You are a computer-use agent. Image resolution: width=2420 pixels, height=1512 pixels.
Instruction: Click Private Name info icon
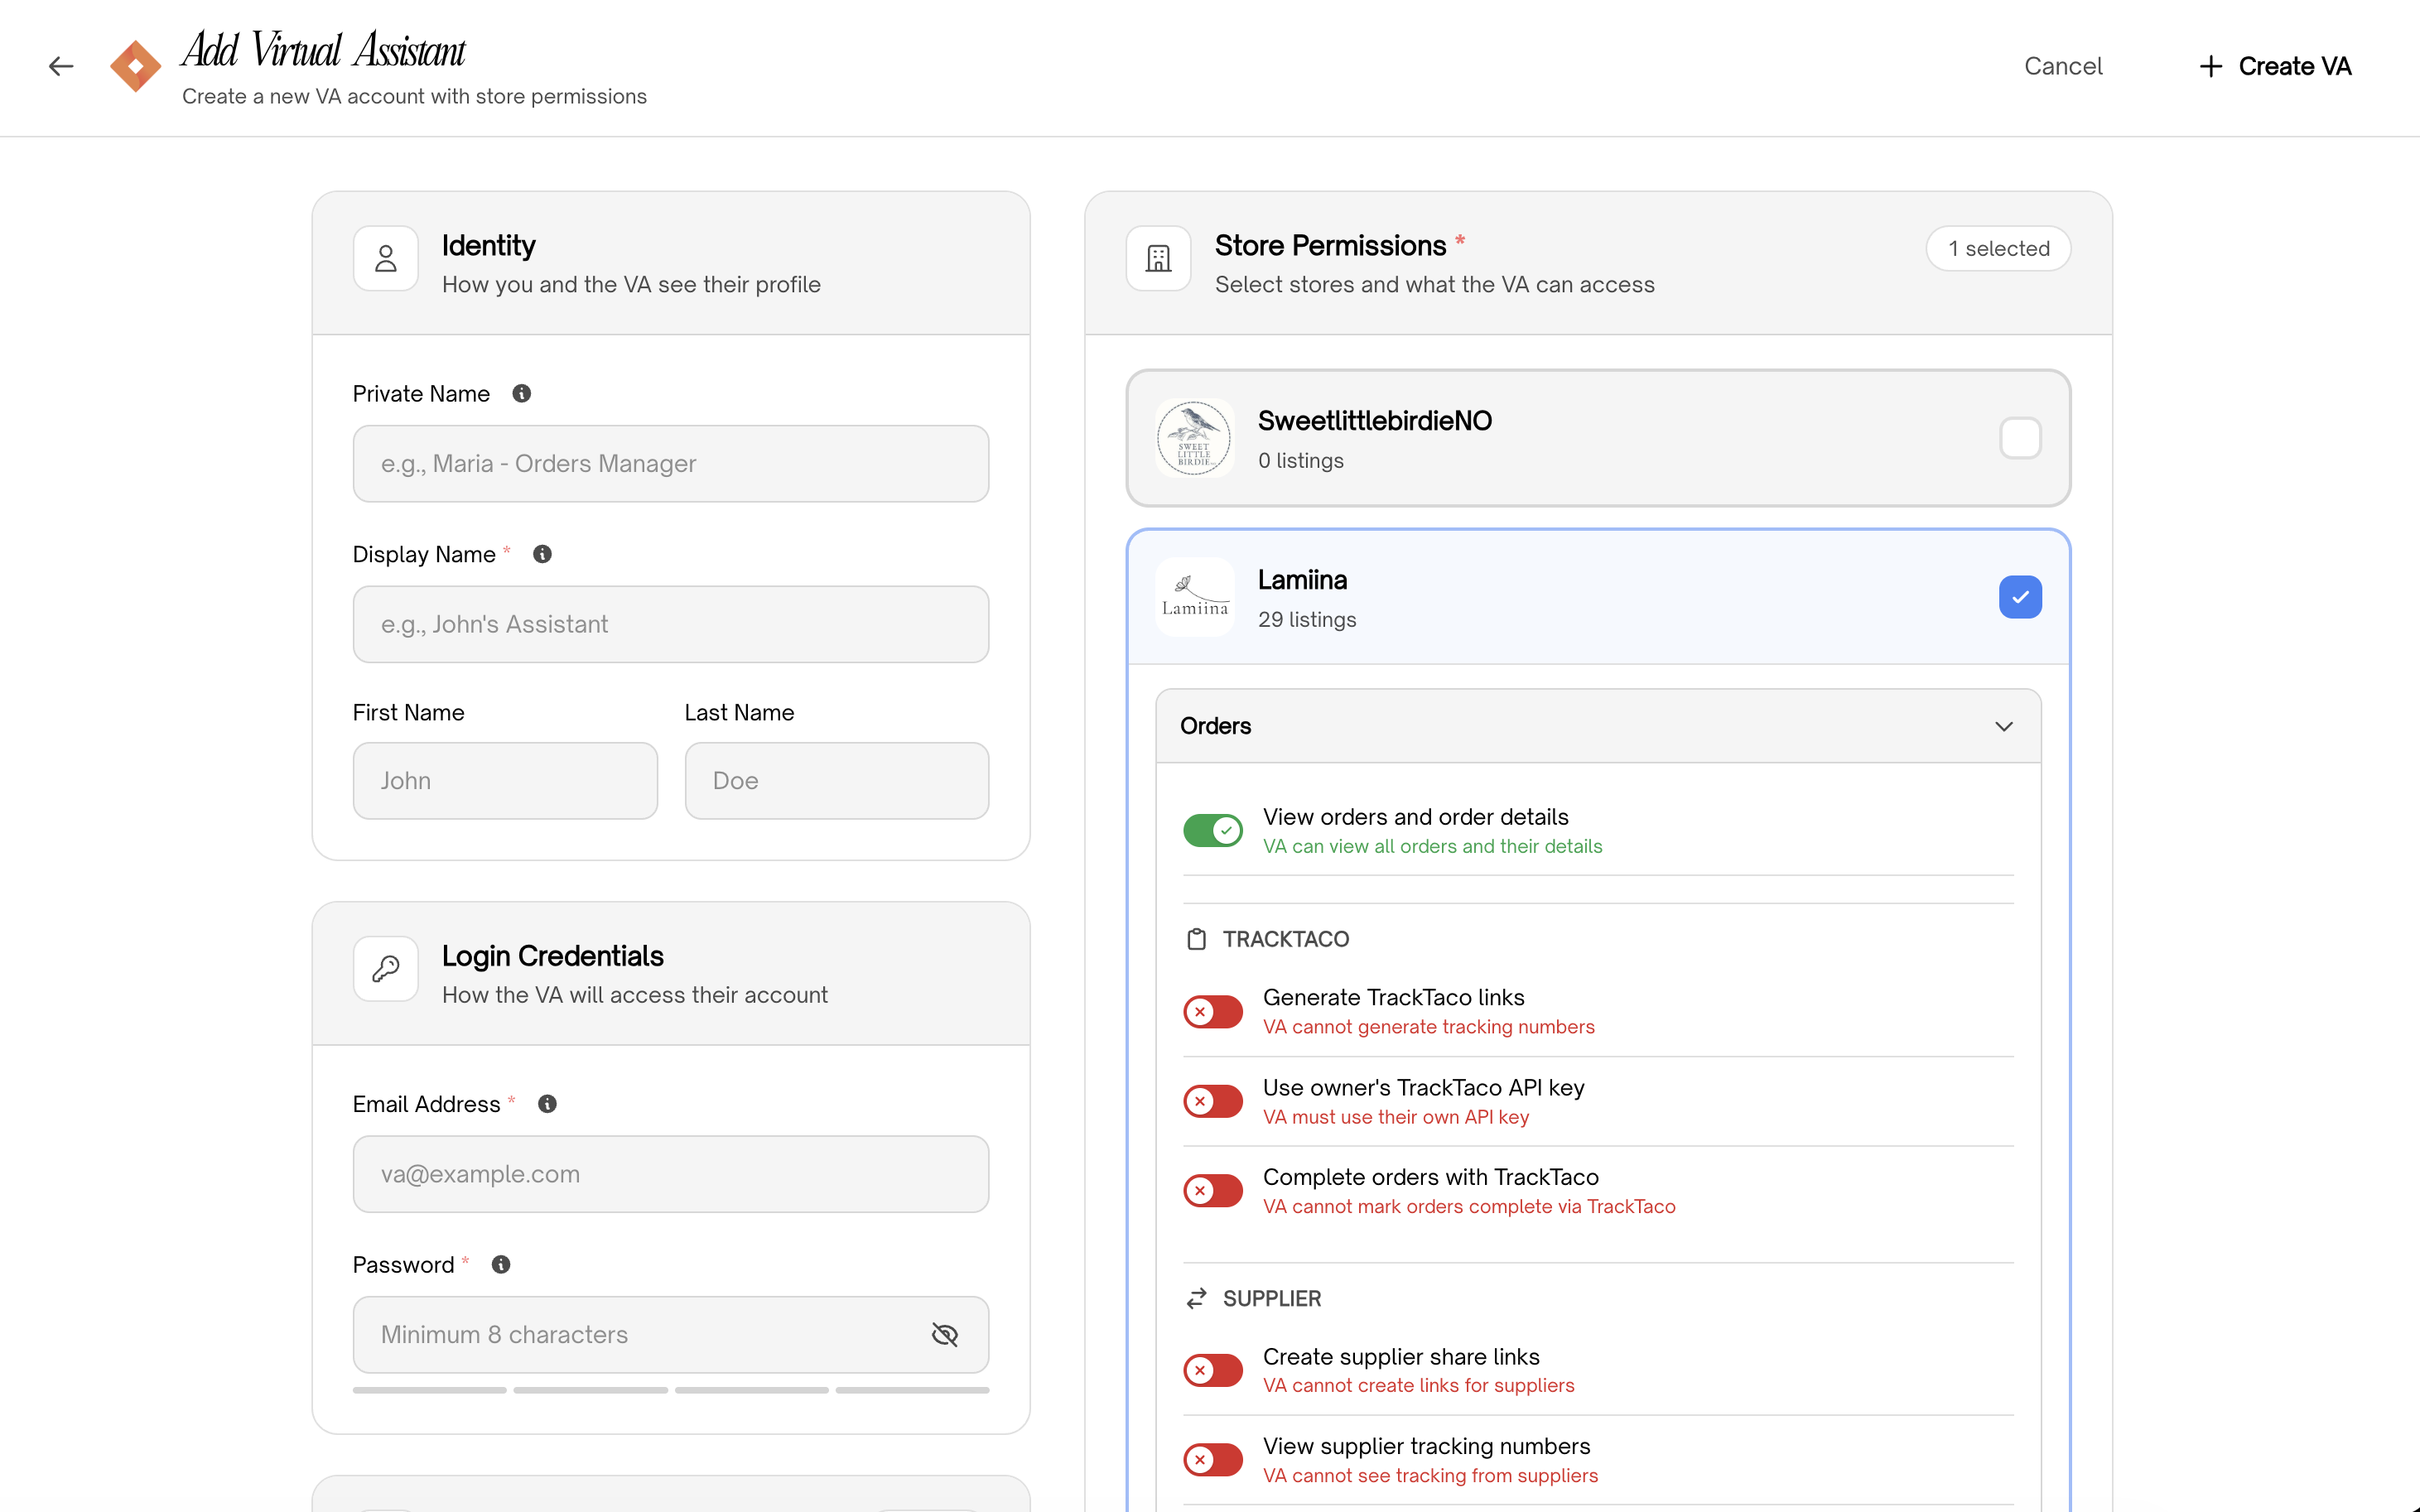click(x=521, y=394)
